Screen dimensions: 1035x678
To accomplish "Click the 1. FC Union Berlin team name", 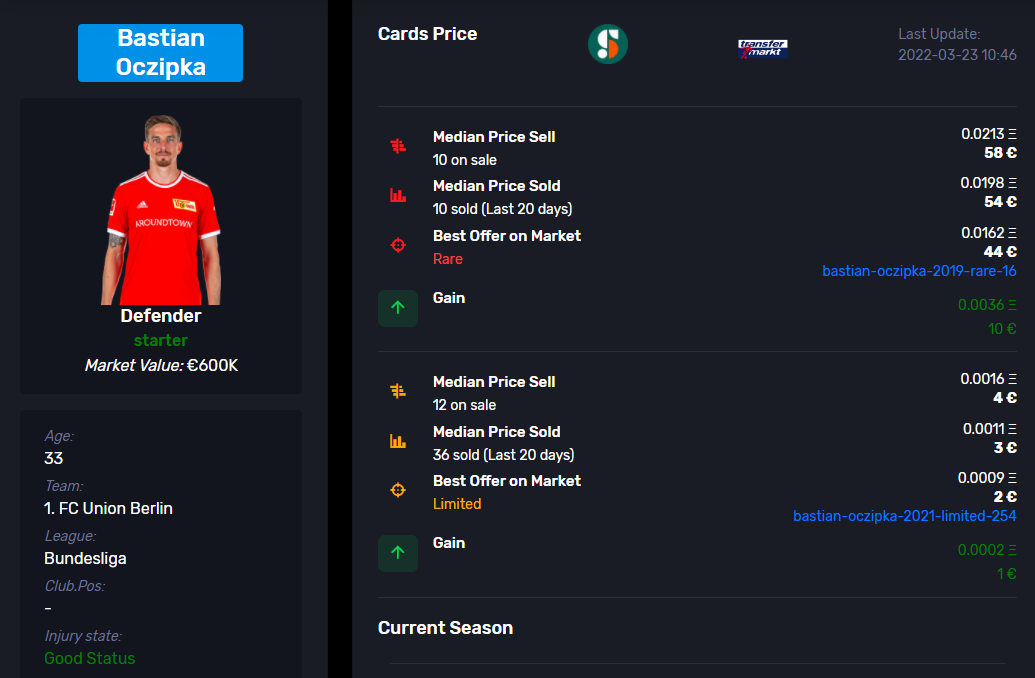I will pos(108,508).
